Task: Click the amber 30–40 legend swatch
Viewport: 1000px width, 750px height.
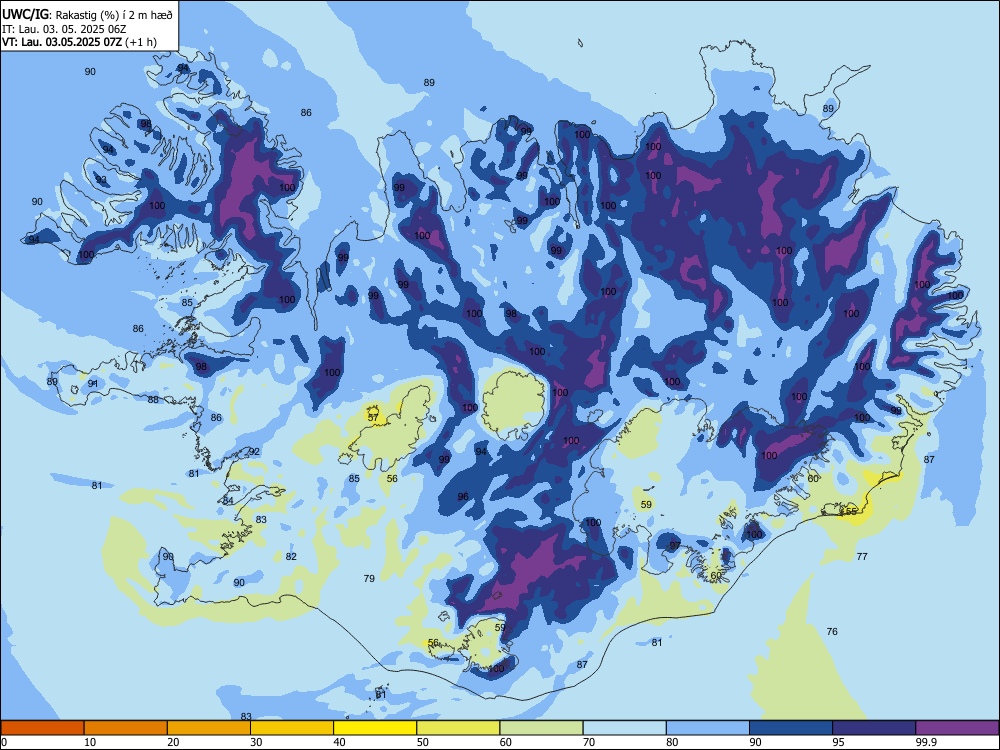Action: click(292, 728)
